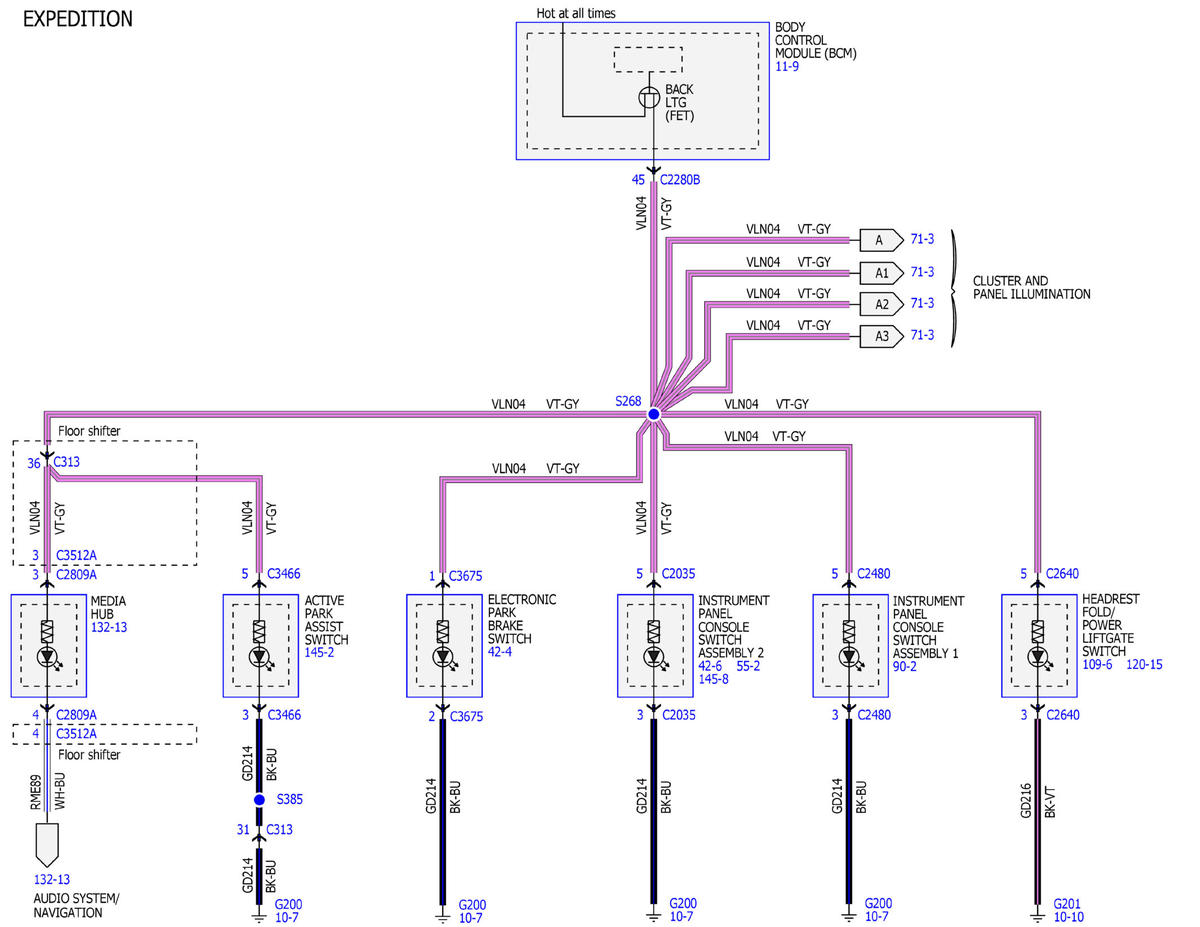Open page reference 42-6

click(x=711, y=665)
